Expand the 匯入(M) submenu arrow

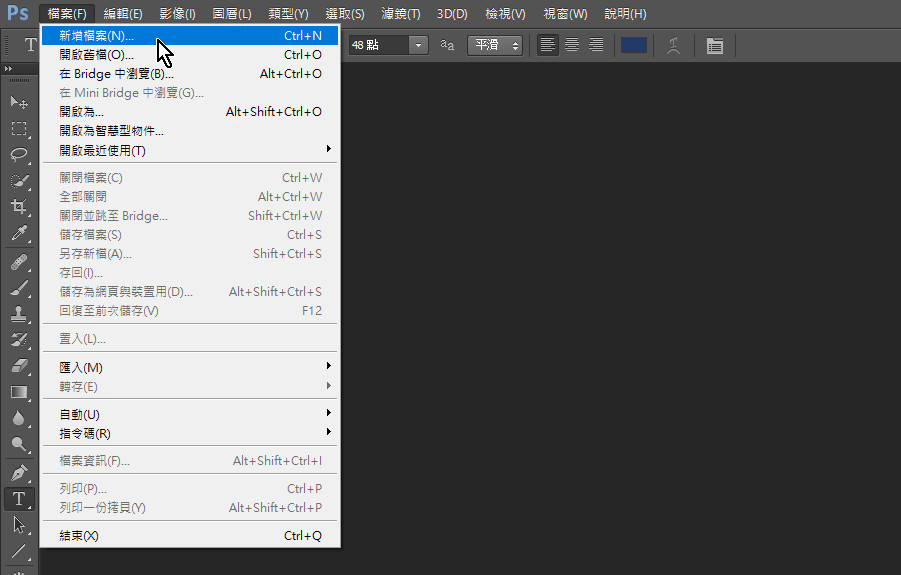click(329, 366)
